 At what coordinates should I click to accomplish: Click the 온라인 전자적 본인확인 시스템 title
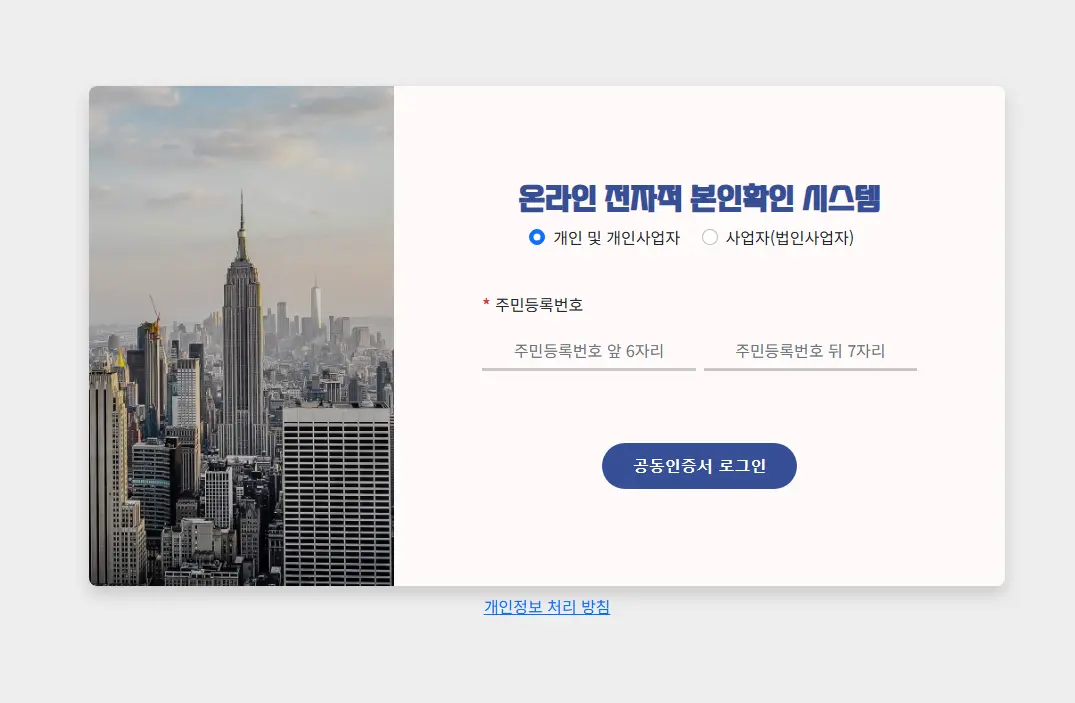(700, 198)
